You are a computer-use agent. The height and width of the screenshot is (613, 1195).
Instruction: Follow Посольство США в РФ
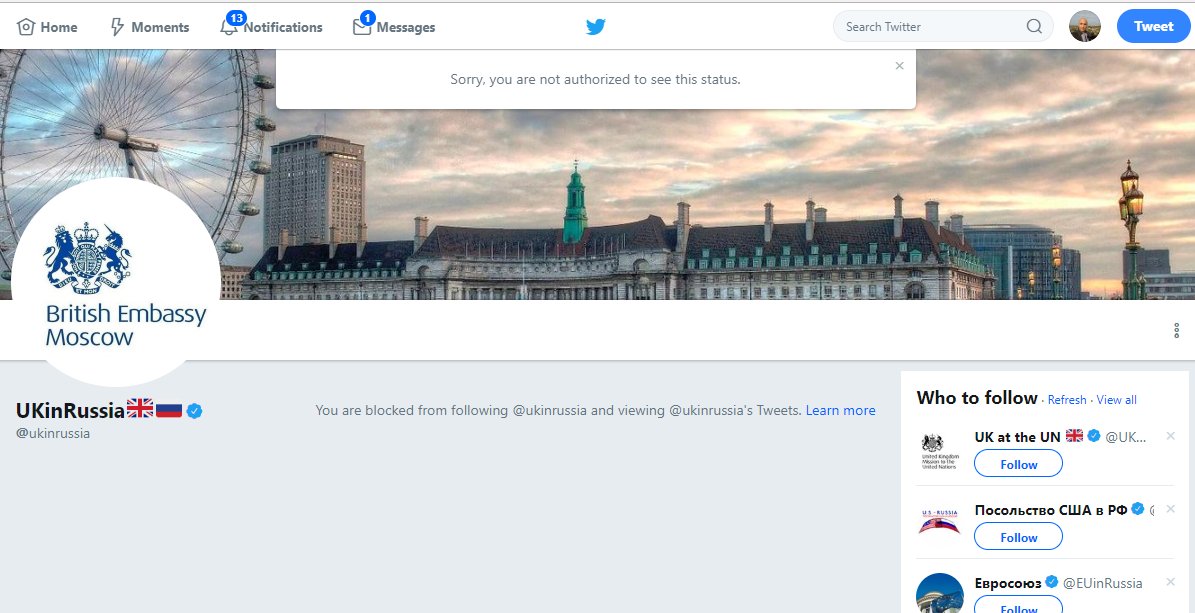pyautogui.click(x=1018, y=537)
